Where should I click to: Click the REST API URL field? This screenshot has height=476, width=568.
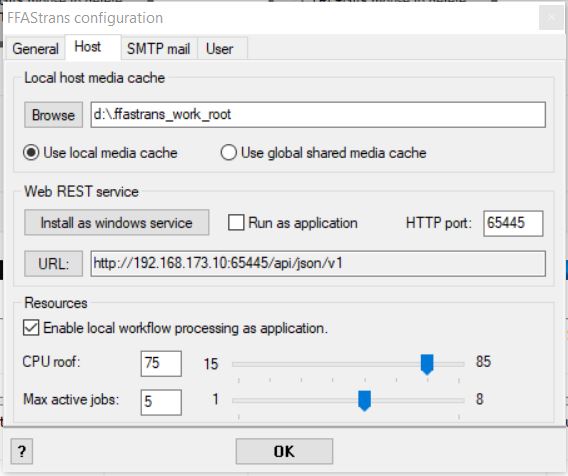pyautogui.click(x=318, y=263)
